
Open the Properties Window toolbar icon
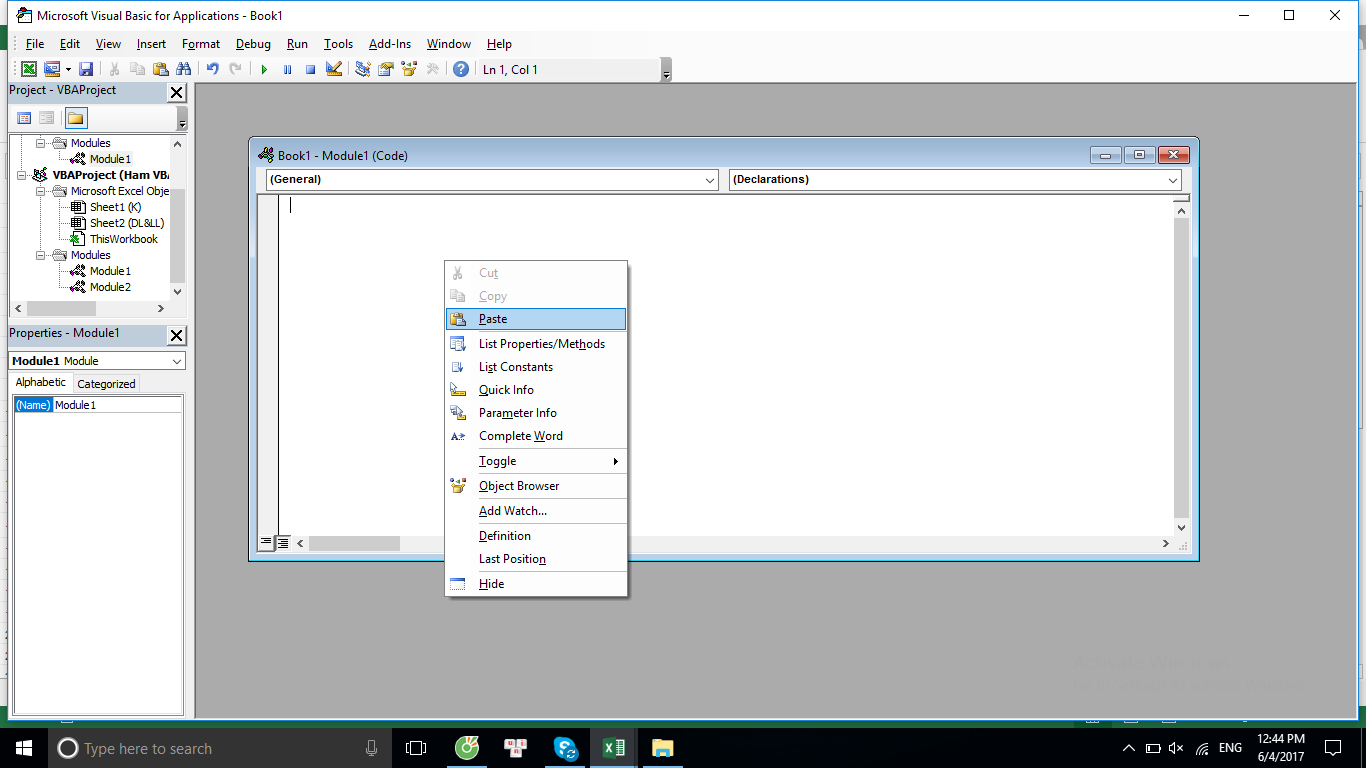point(385,69)
